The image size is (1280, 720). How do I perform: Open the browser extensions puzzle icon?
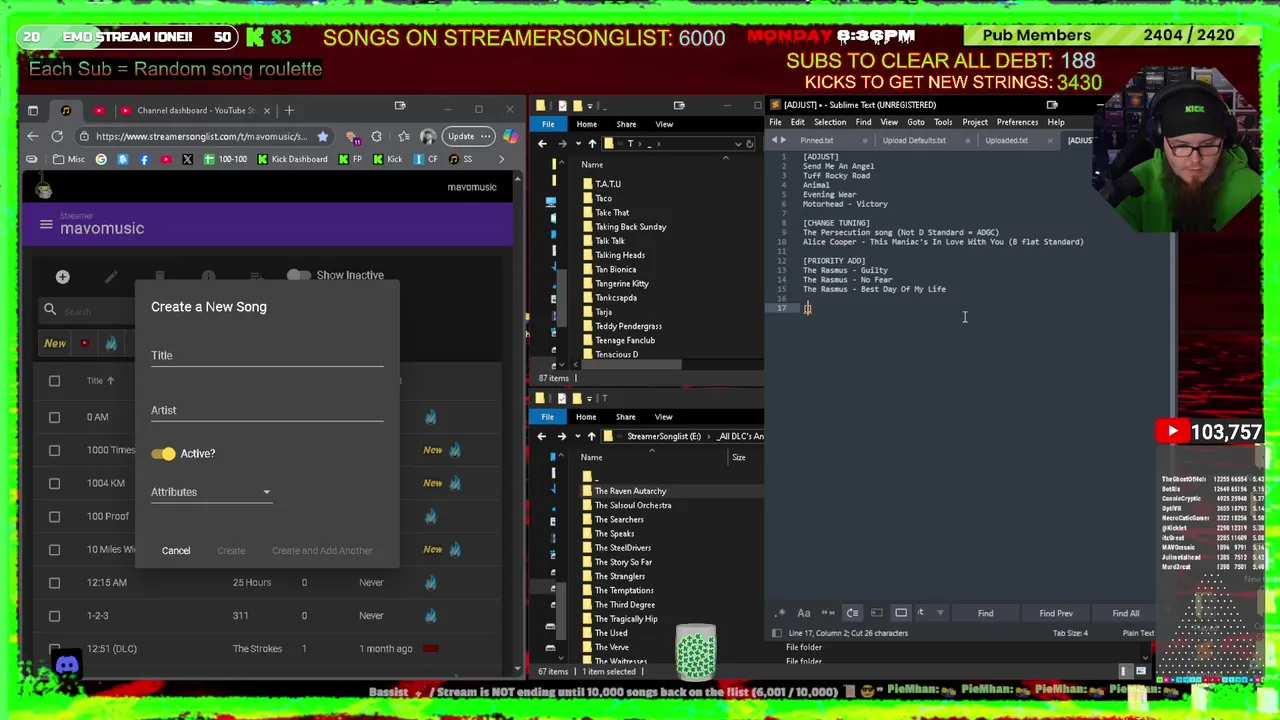pyautogui.click(x=376, y=136)
